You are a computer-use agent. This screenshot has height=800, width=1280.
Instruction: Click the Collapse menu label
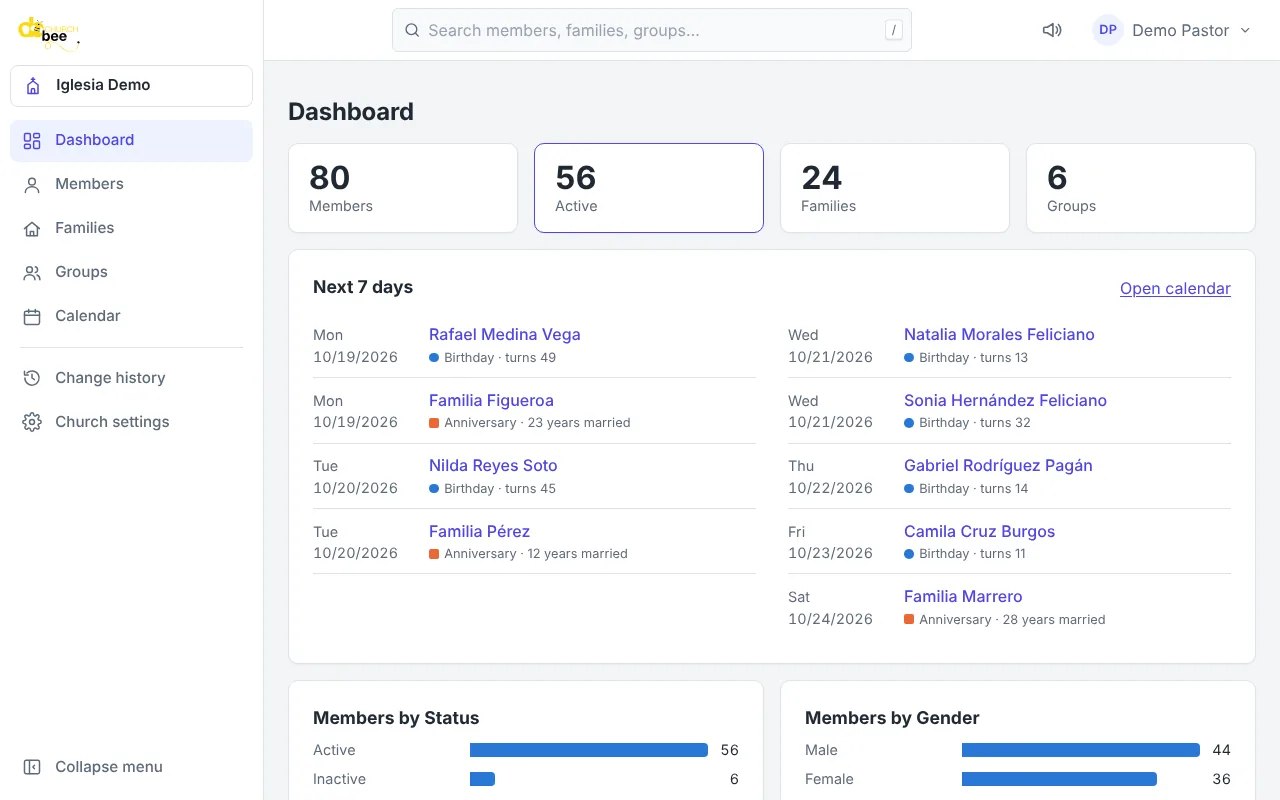point(109,767)
